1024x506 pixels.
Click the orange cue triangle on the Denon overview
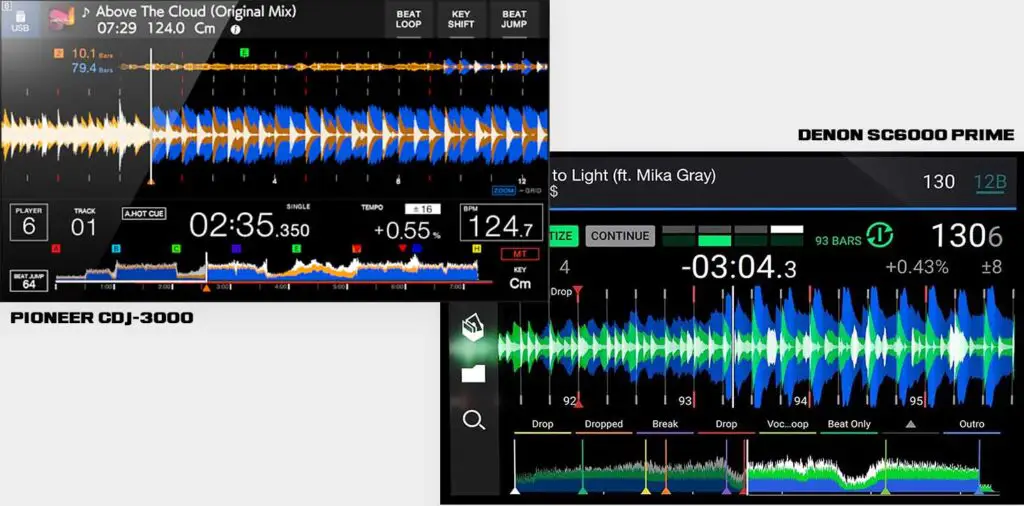click(665, 490)
